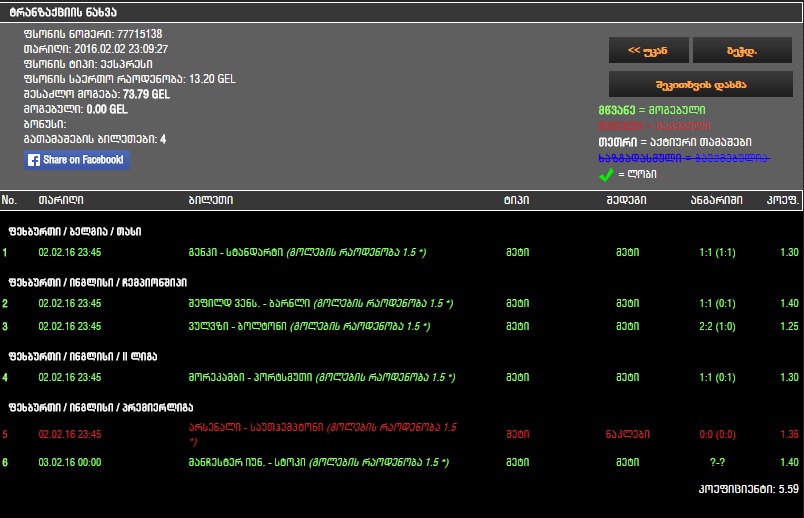Share the bet slip on Facebook

77,160
